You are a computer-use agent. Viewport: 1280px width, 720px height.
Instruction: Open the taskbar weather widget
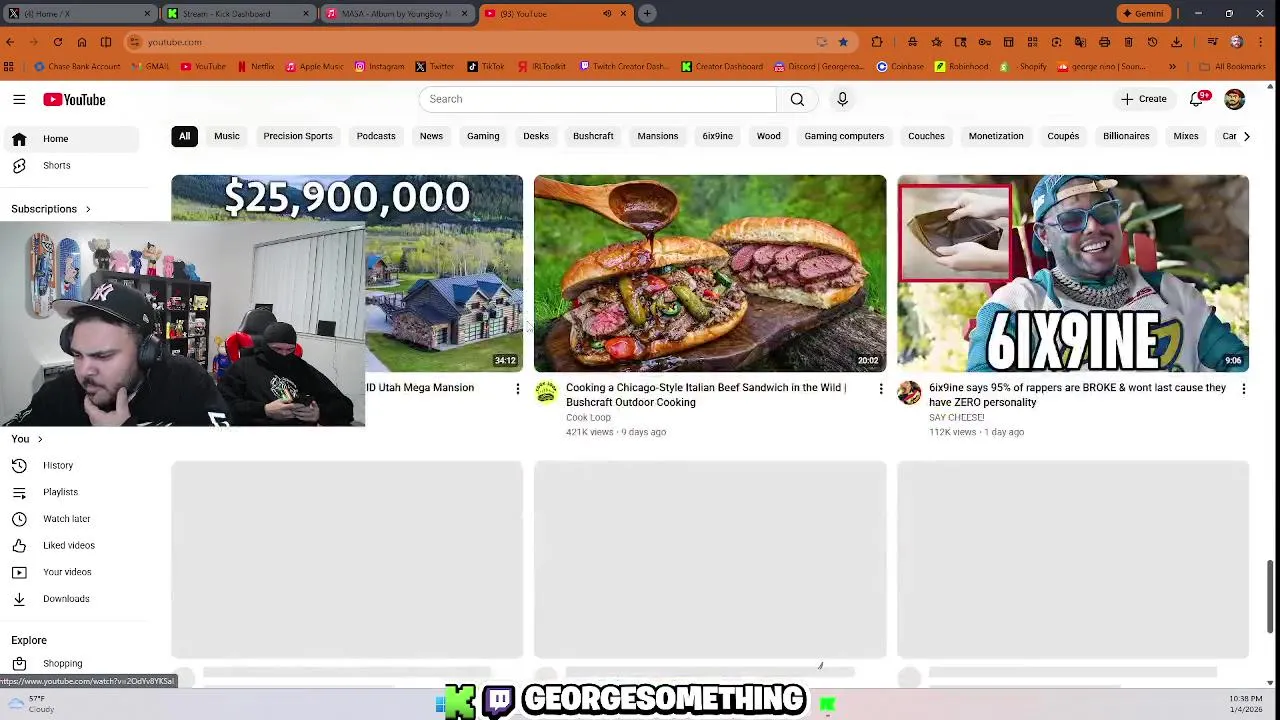tap(30, 704)
